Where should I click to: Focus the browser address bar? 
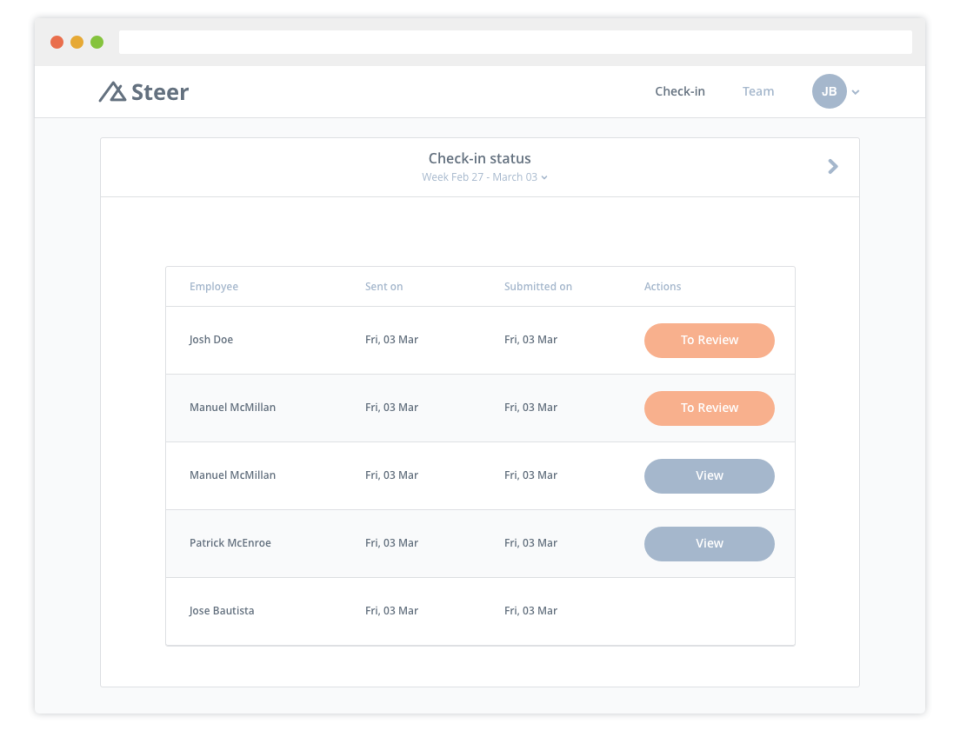(515, 42)
